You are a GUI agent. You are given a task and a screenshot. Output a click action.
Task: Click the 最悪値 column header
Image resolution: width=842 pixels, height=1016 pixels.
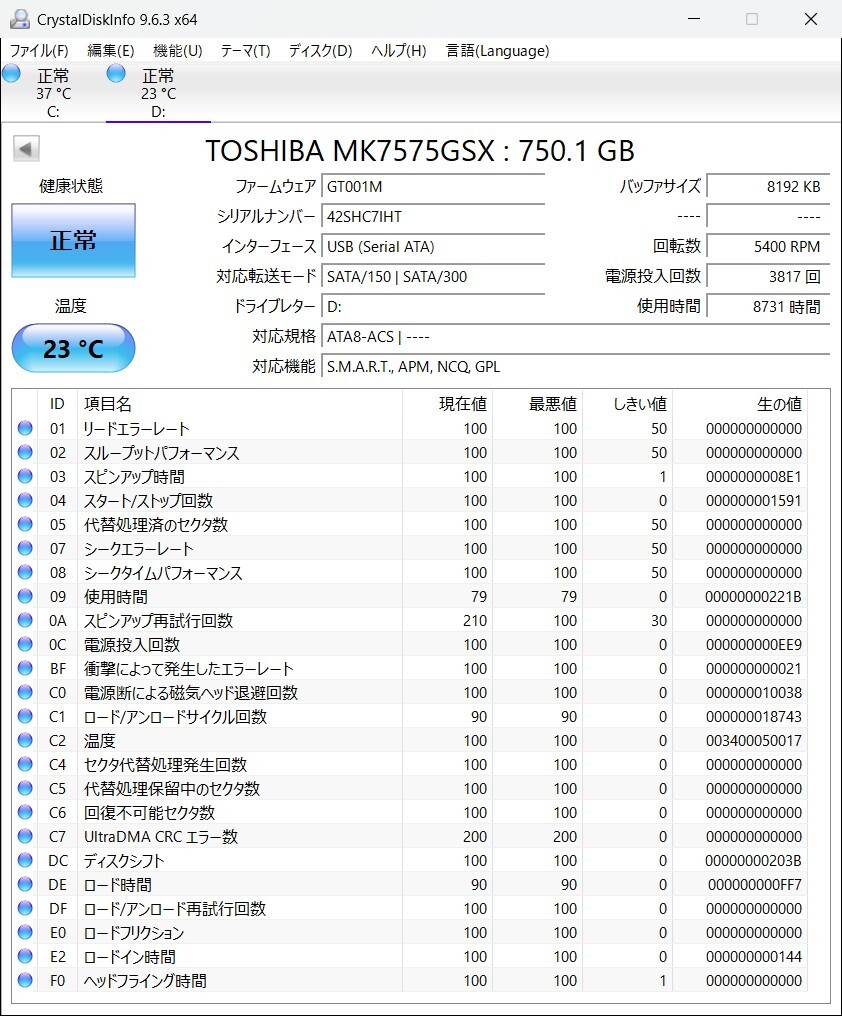tap(537, 404)
